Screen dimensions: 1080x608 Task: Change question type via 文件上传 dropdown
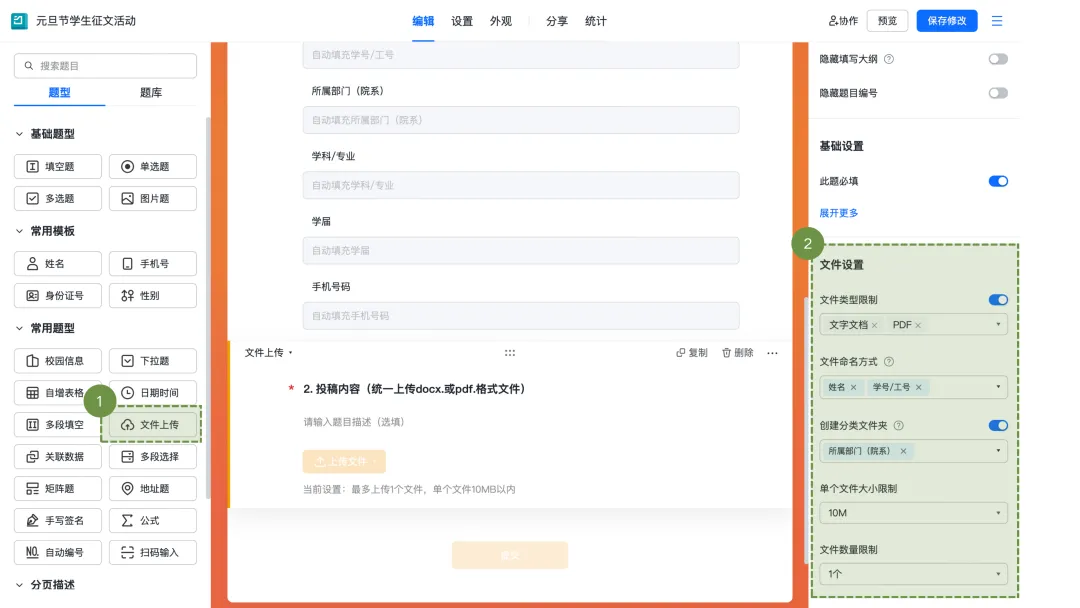[269, 353]
